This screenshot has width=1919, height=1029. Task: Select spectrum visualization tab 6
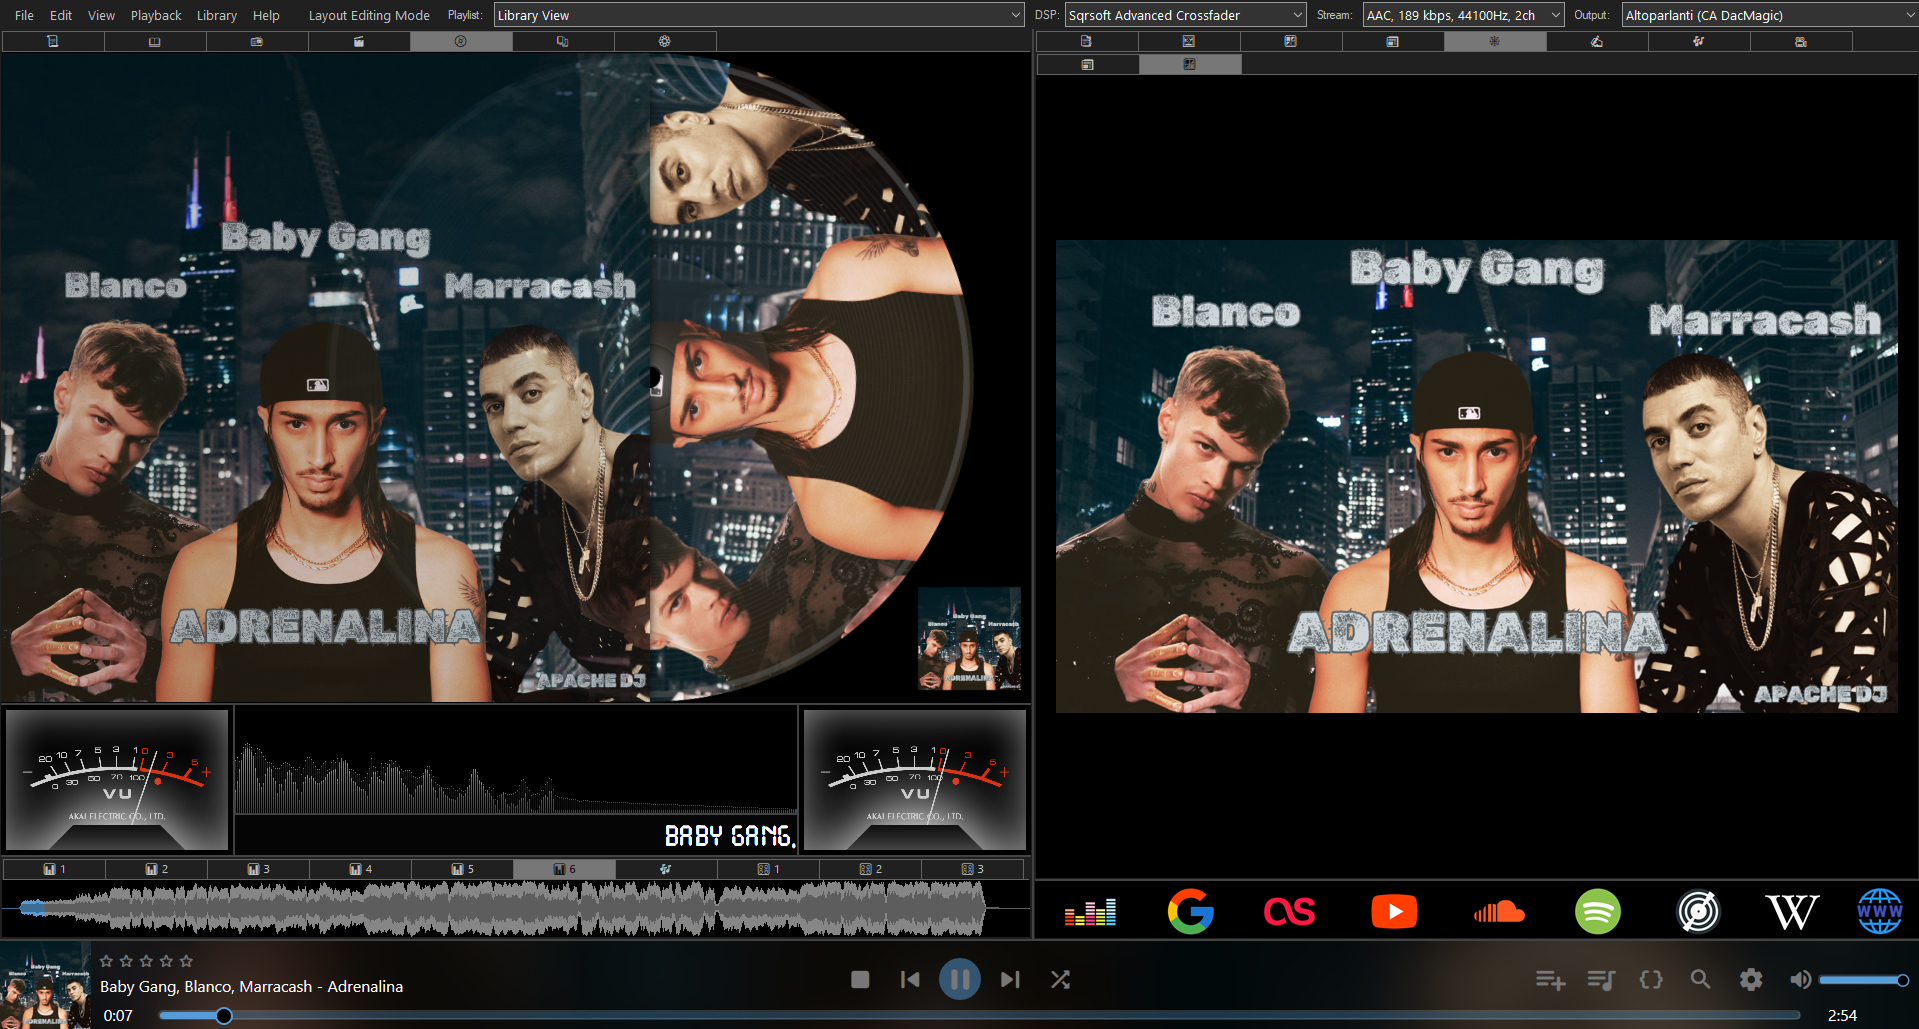pyautogui.click(x=565, y=869)
